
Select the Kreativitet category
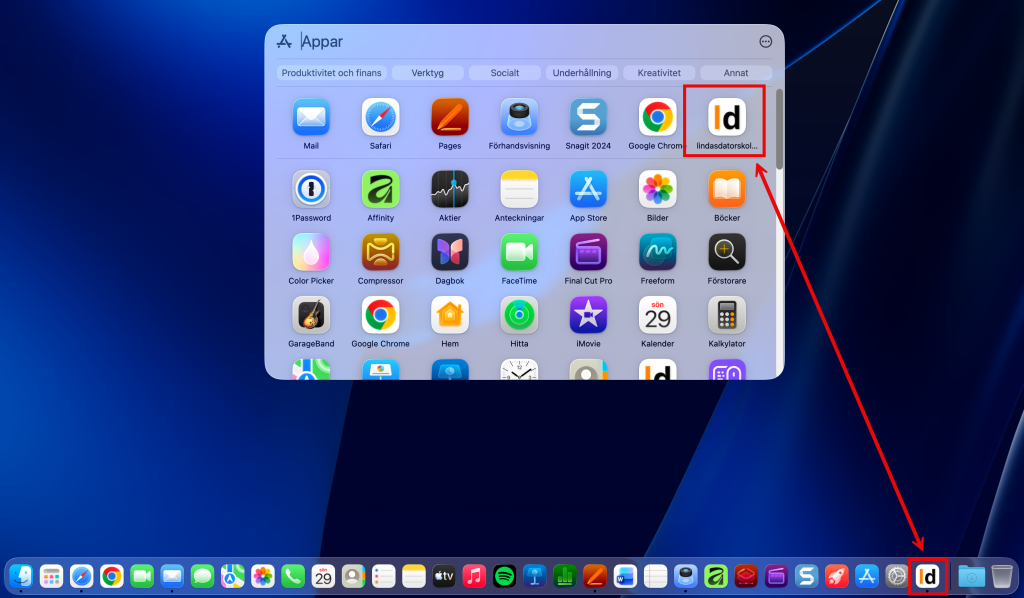pos(658,72)
